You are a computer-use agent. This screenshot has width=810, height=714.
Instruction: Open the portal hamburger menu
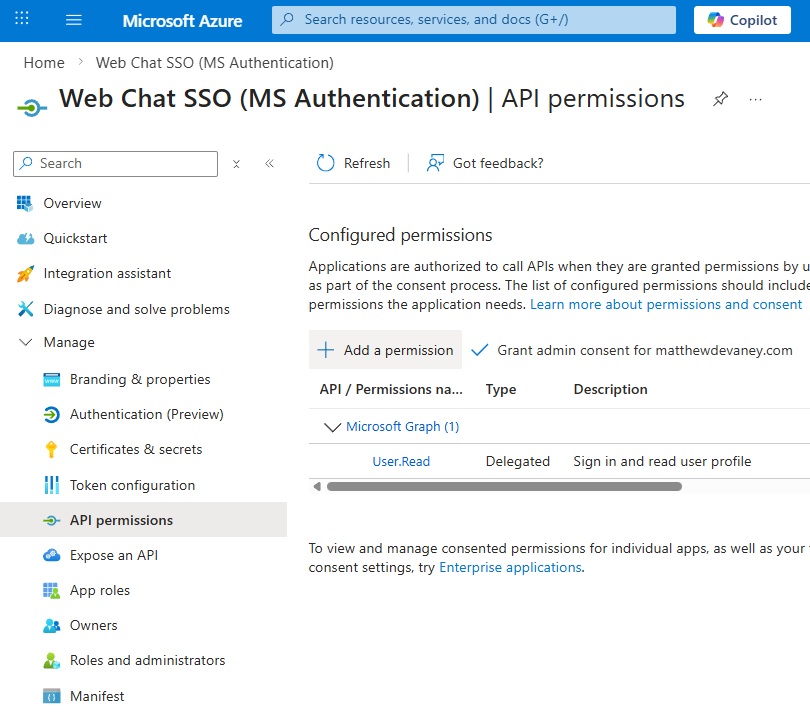click(x=74, y=20)
